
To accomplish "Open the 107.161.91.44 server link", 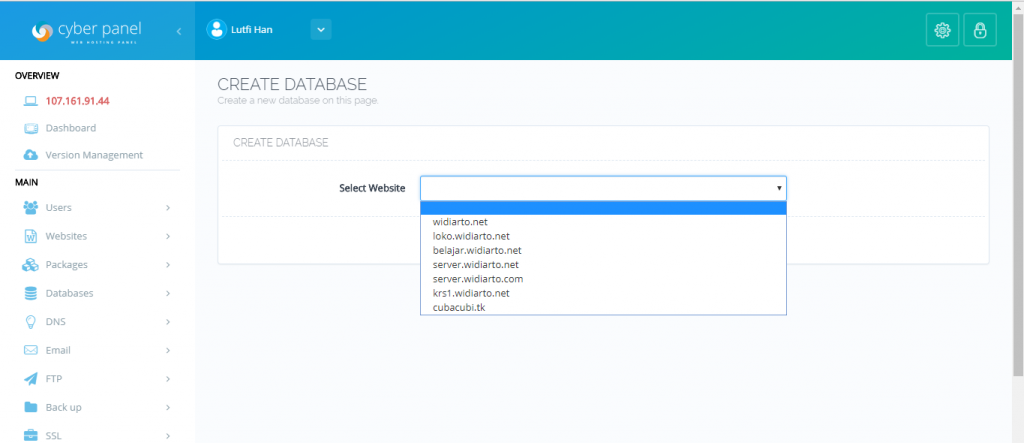I will pos(77,101).
